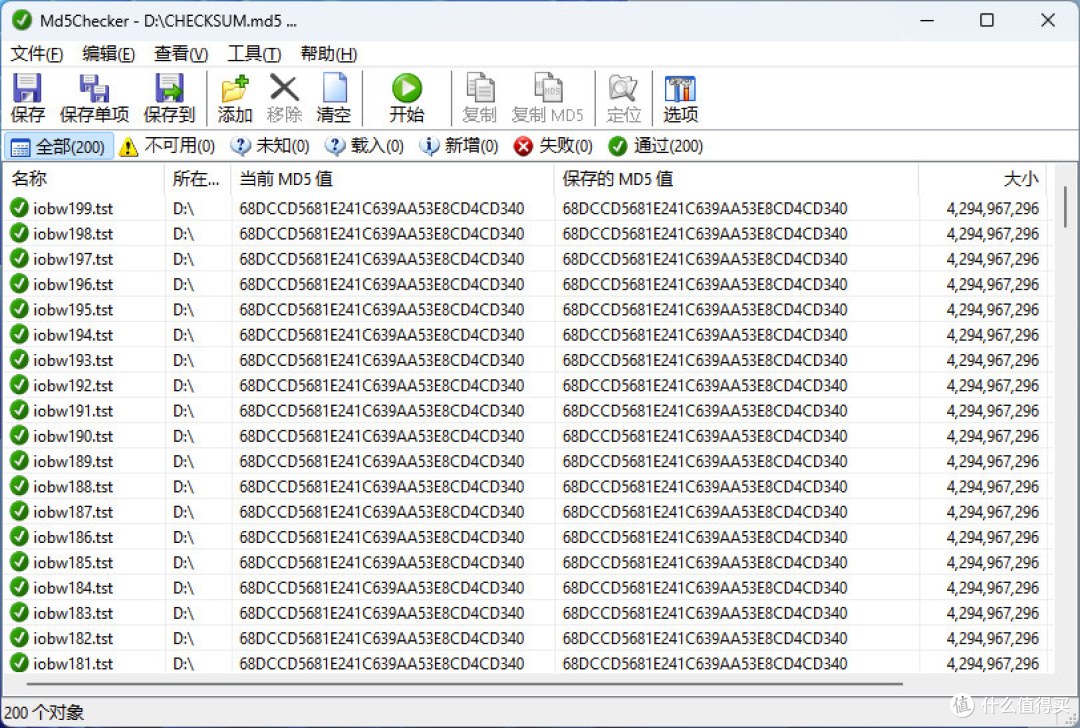Select file row iobw181.tst

tap(528, 663)
